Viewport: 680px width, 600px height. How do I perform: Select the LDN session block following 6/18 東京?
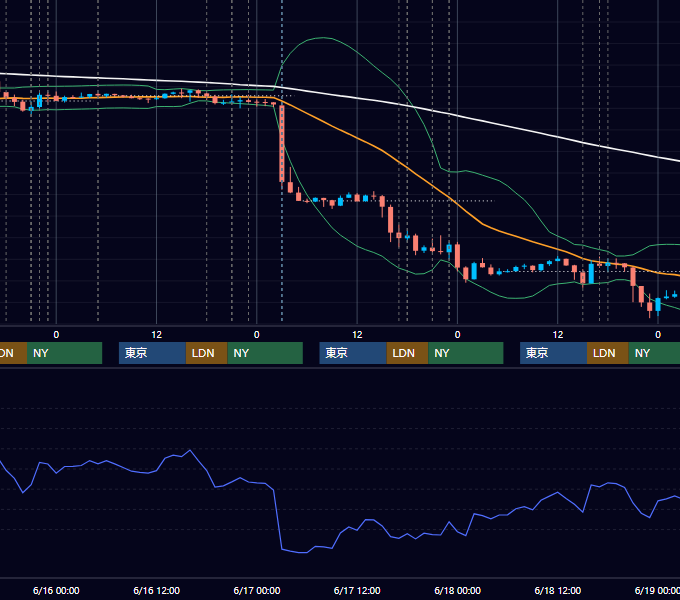click(608, 353)
